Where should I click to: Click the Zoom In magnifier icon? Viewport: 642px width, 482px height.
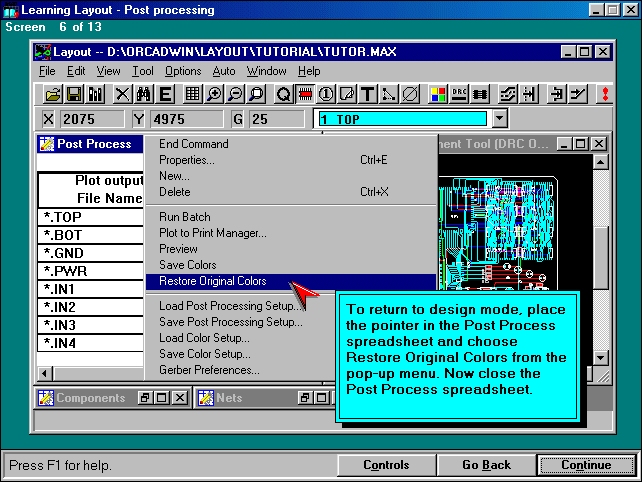tap(213, 94)
